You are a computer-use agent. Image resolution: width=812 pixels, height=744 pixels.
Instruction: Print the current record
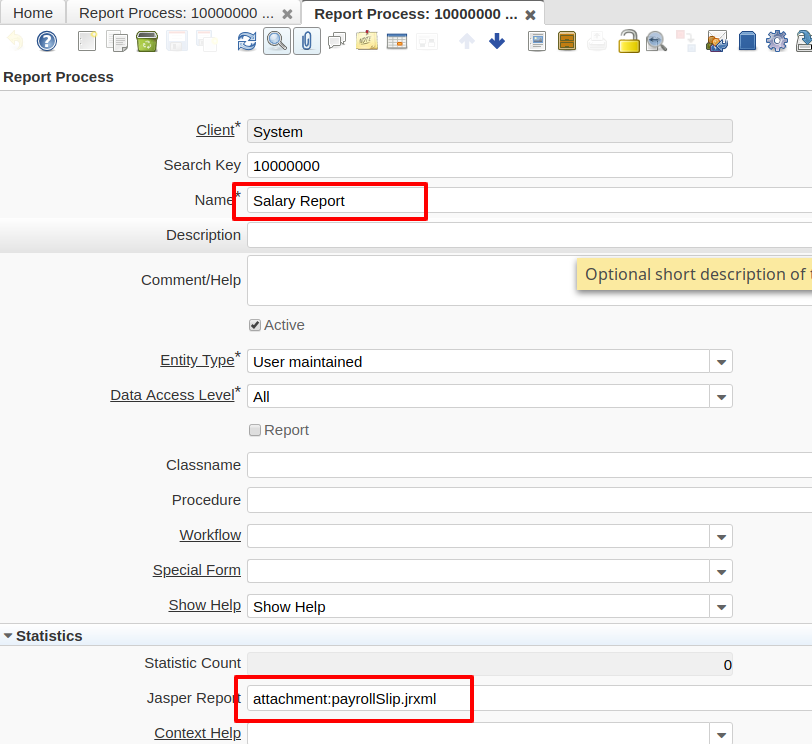[597, 42]
